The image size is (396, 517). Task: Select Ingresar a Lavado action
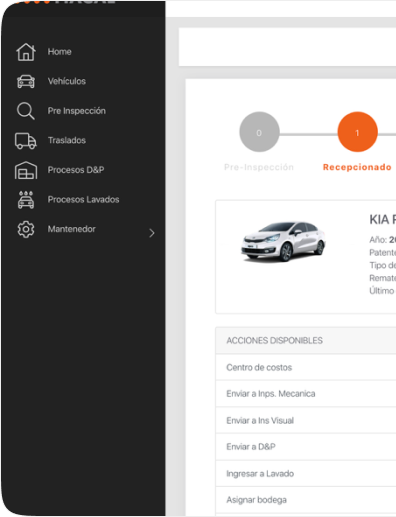(x=306, y=473)
